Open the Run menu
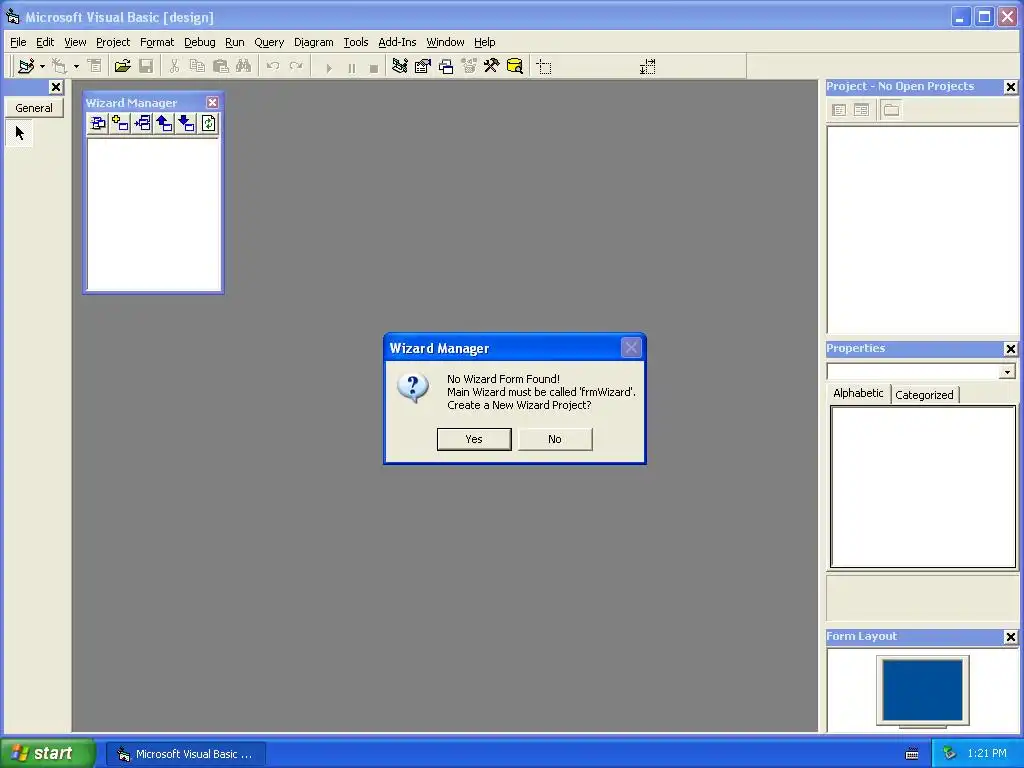The image size is (1024, 768). coord(234,42)
